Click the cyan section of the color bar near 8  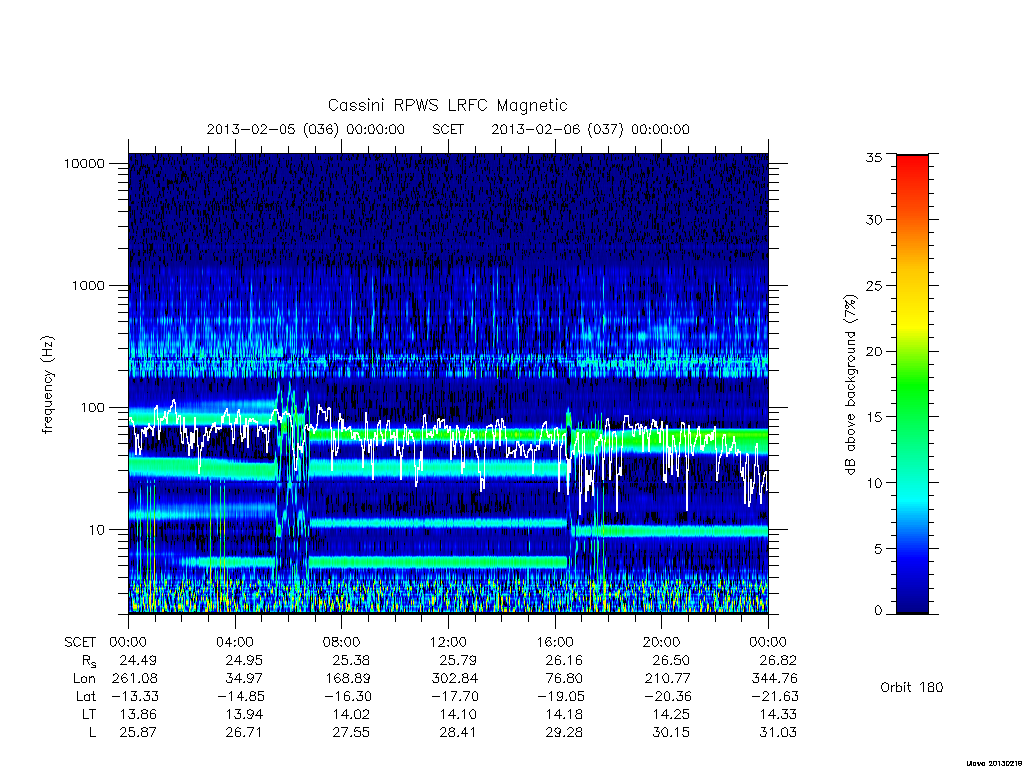pyautogui.click(x=912, y=508)
